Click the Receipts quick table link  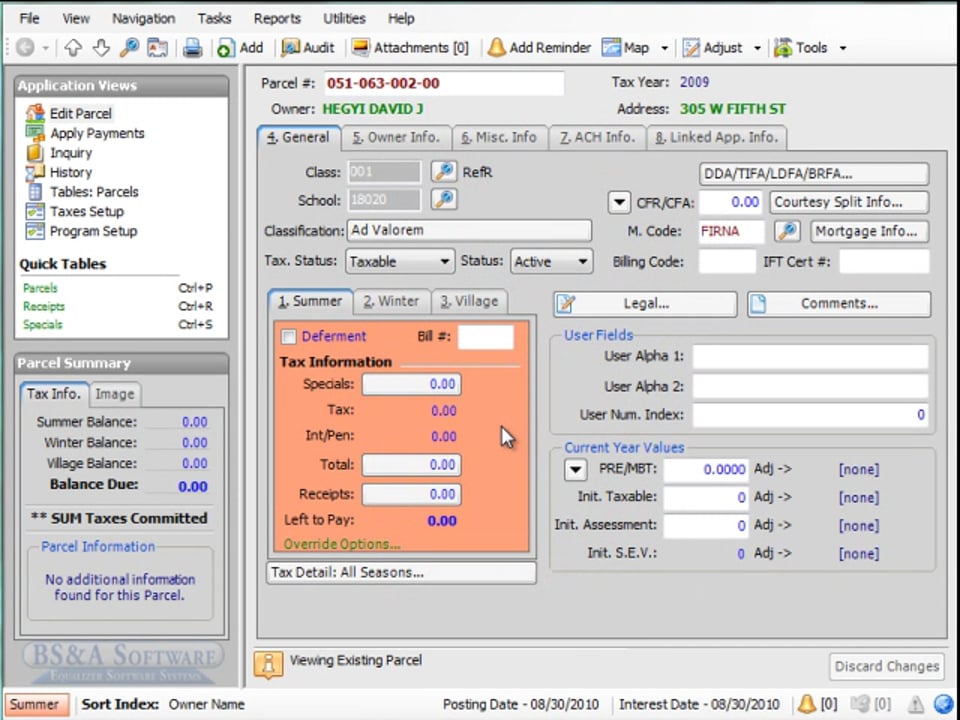(43, 306)
